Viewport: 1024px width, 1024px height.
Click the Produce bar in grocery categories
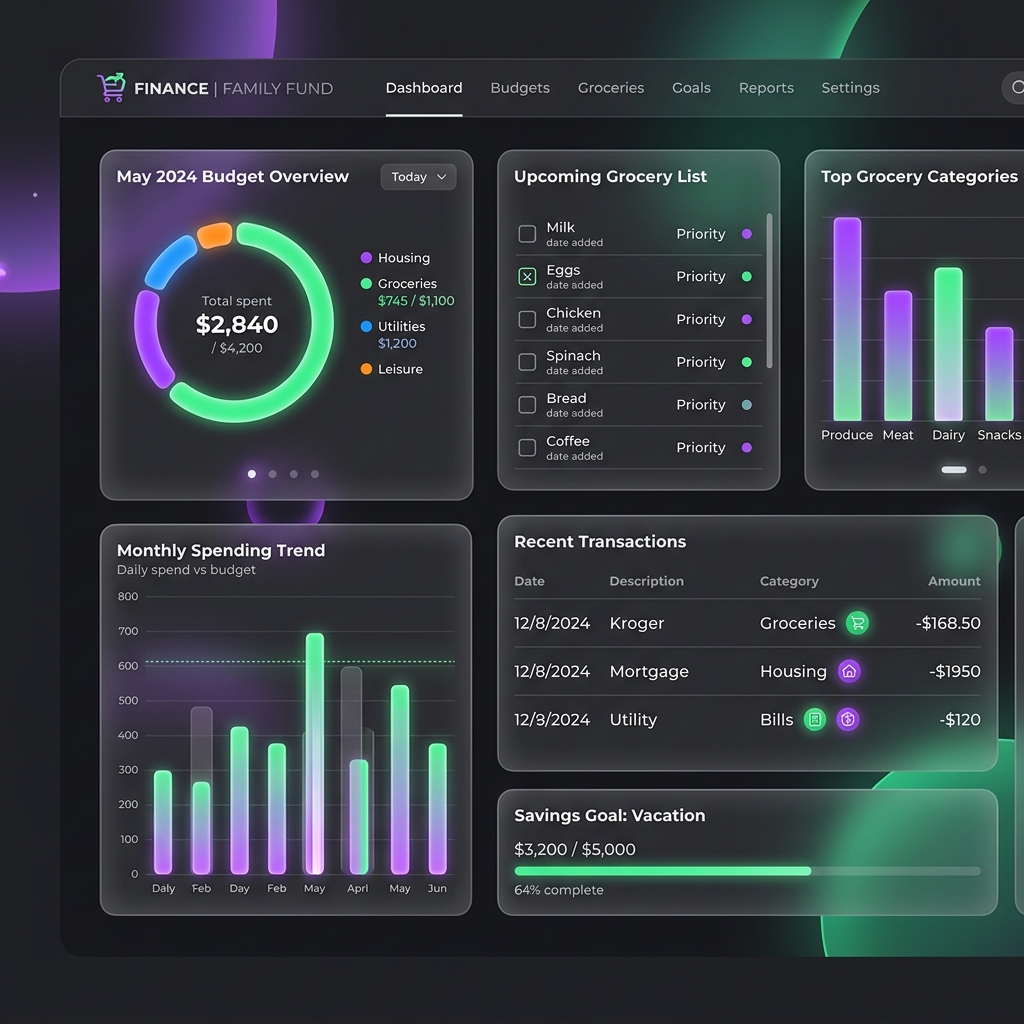pyautogui.click(x=847, y=319)
